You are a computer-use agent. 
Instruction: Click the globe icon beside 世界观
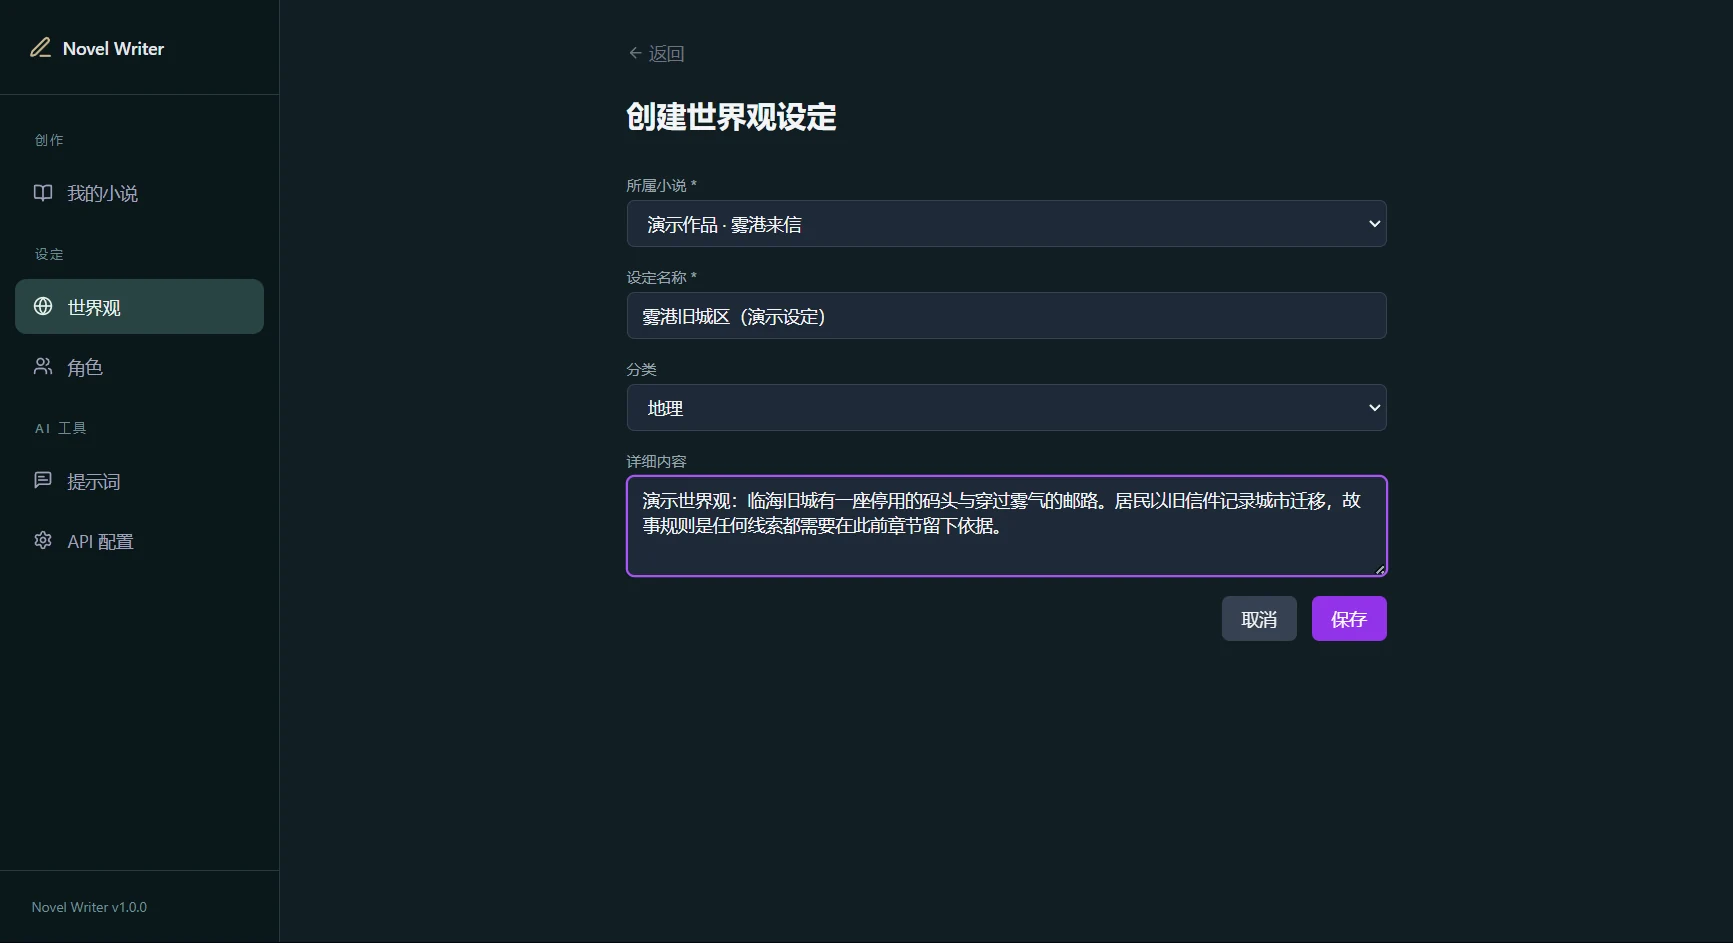pyautogui.click(x=43, y=306)
